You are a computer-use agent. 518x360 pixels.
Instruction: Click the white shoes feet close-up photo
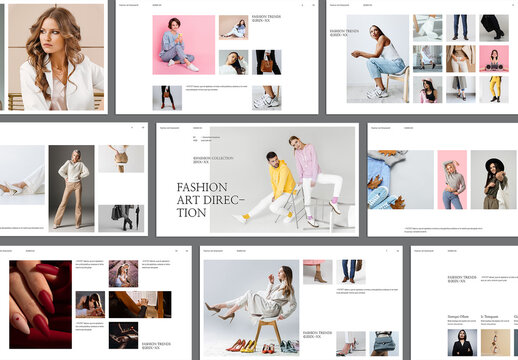(x=22, y=175)
